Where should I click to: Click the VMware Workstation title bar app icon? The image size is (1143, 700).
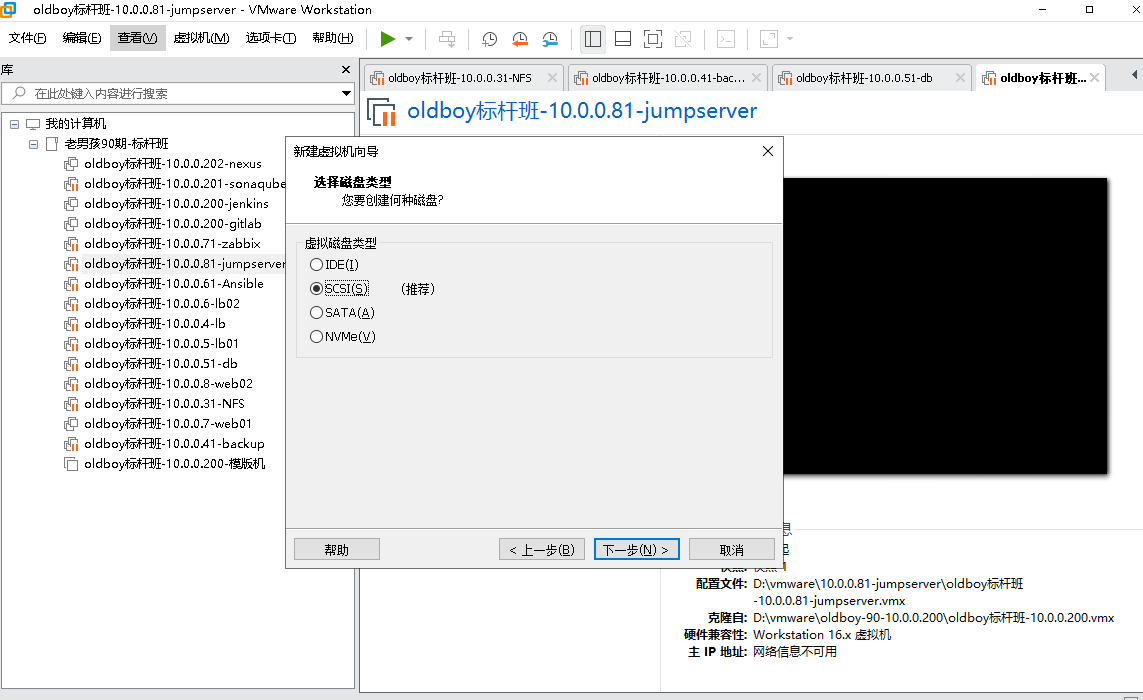point(8,9)
